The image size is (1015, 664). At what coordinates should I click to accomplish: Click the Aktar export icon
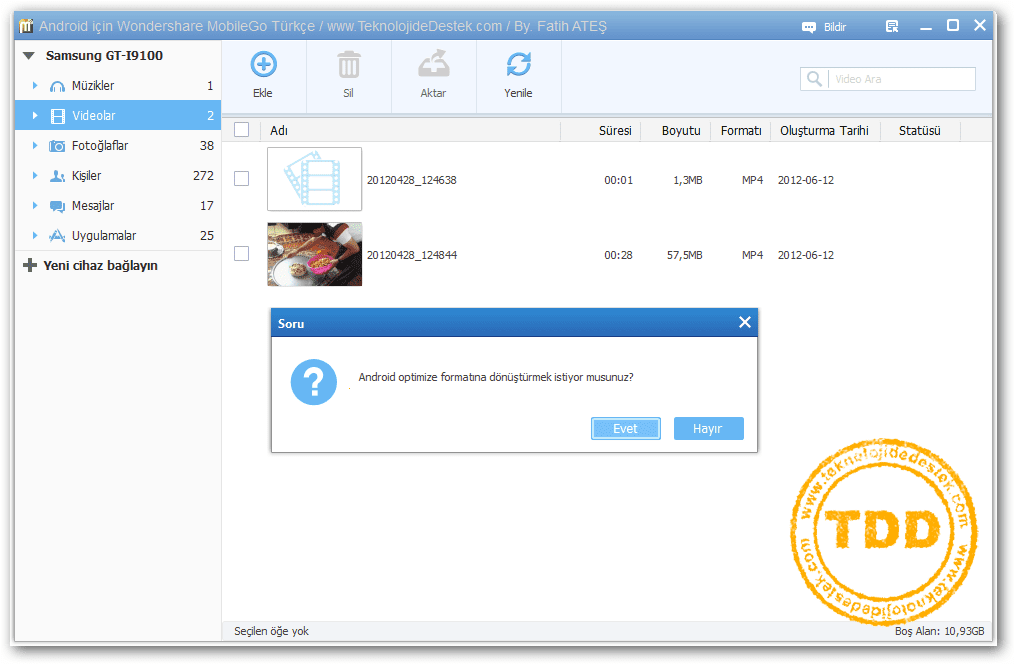[433, 63]
